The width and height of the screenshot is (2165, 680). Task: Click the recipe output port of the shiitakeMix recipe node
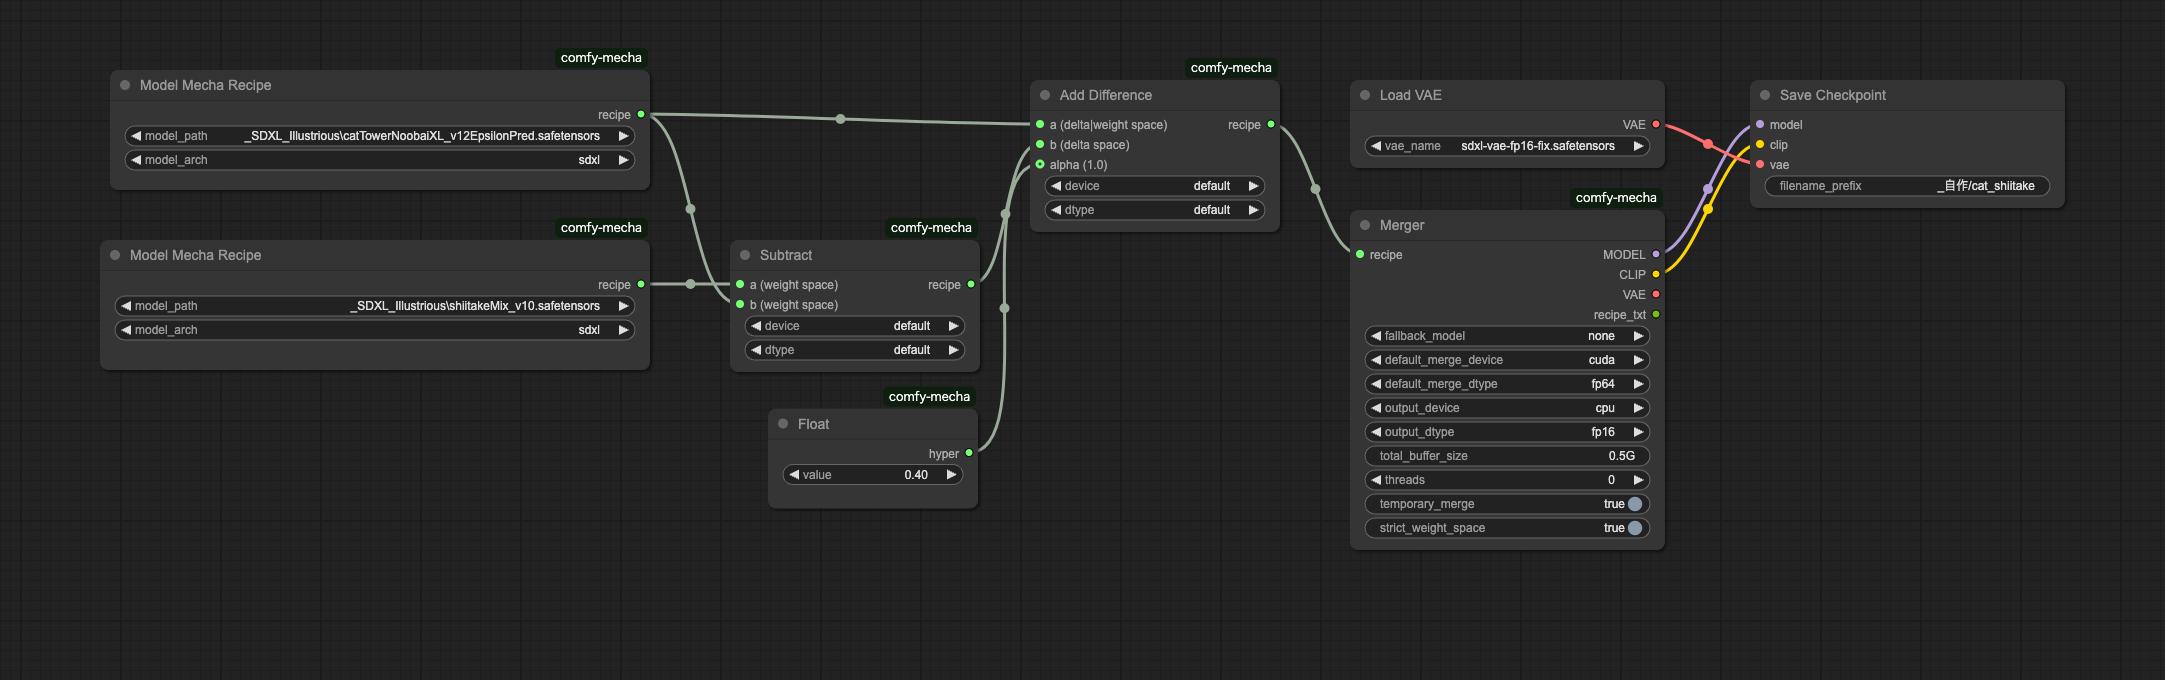641,285
